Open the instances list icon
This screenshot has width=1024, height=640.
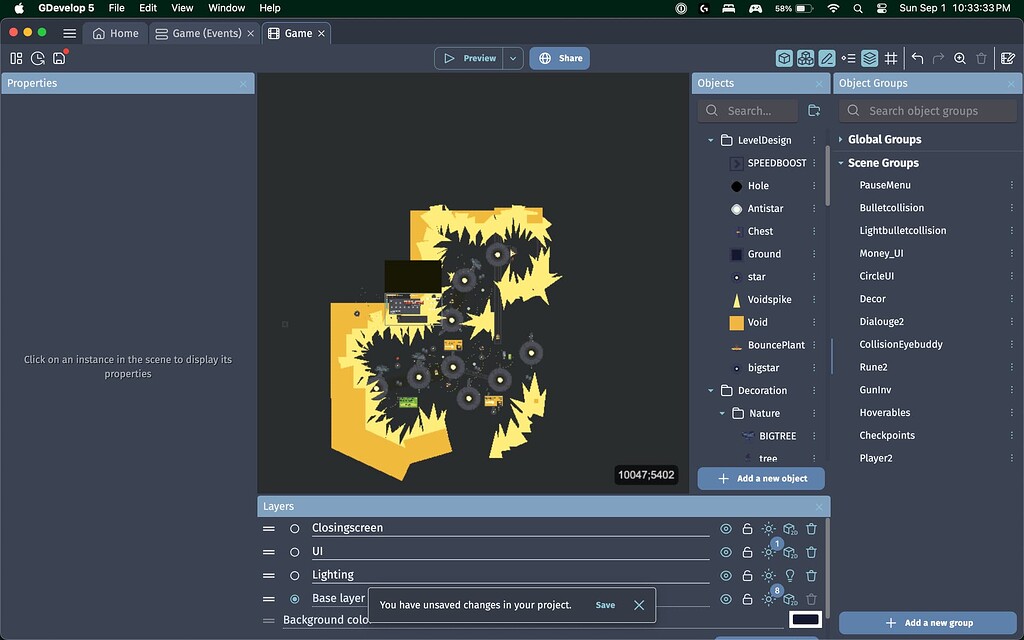pyautogui.click(x=848, y=58)
